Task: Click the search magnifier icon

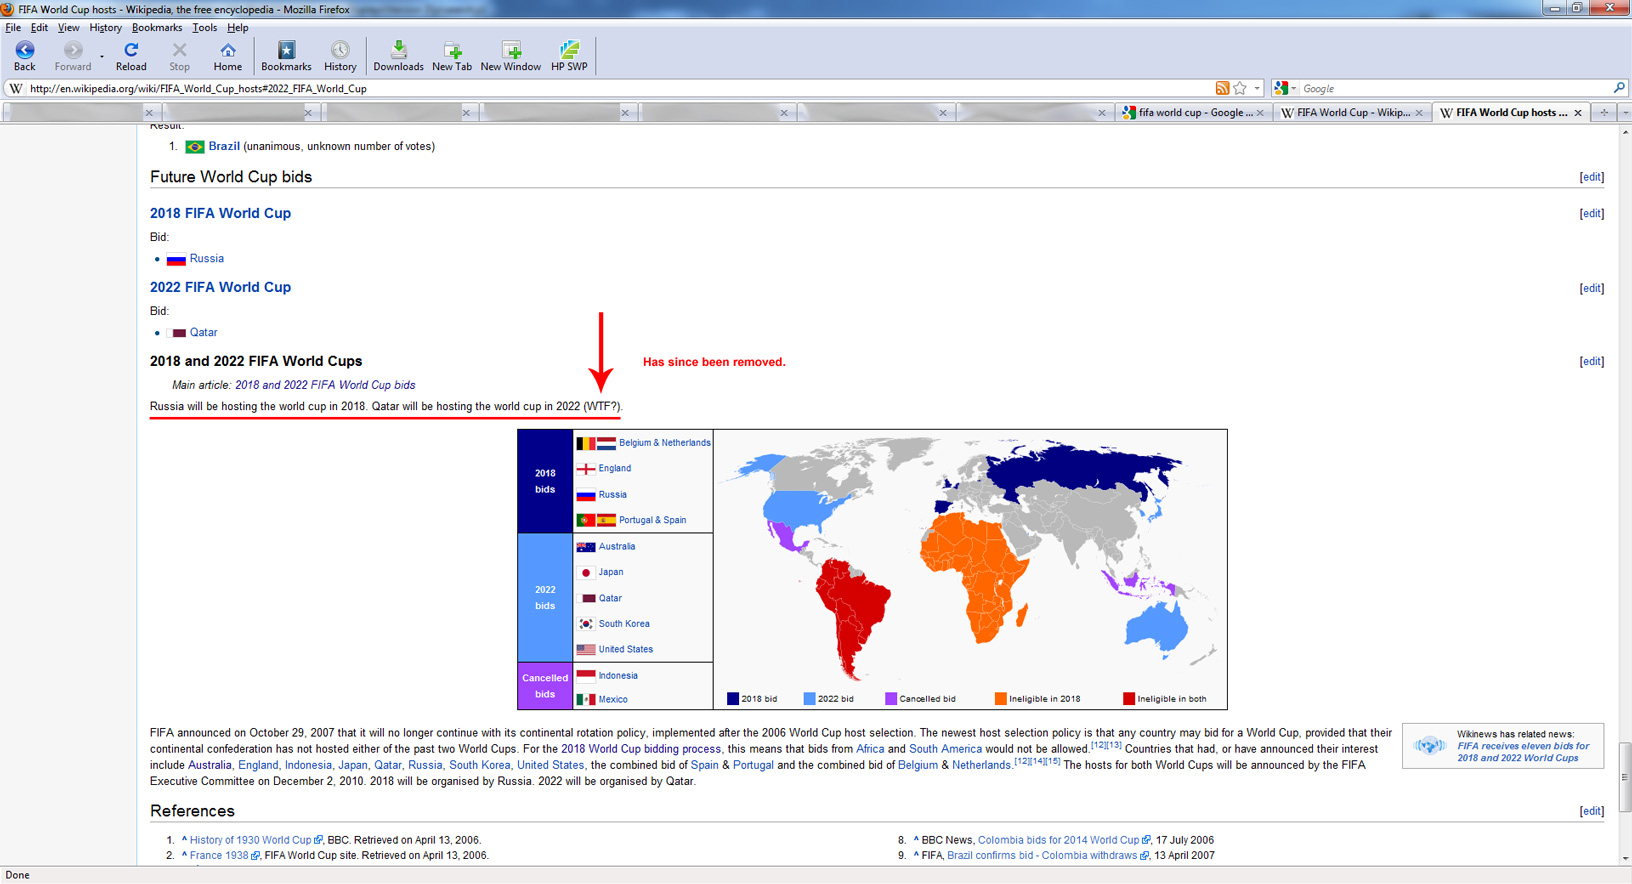Action: (x=1619, y=88)
